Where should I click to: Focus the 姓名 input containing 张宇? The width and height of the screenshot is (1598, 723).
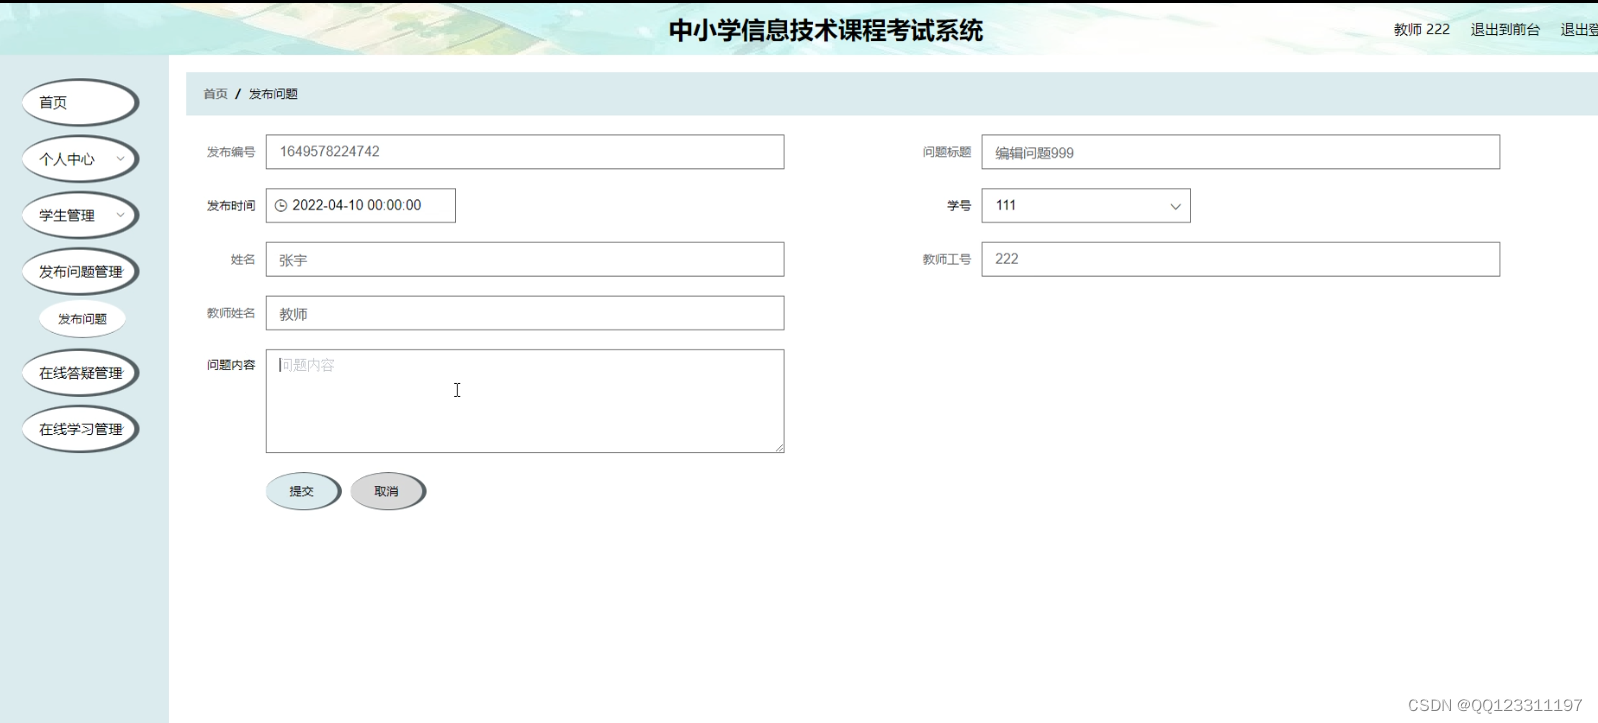(525, 259)
